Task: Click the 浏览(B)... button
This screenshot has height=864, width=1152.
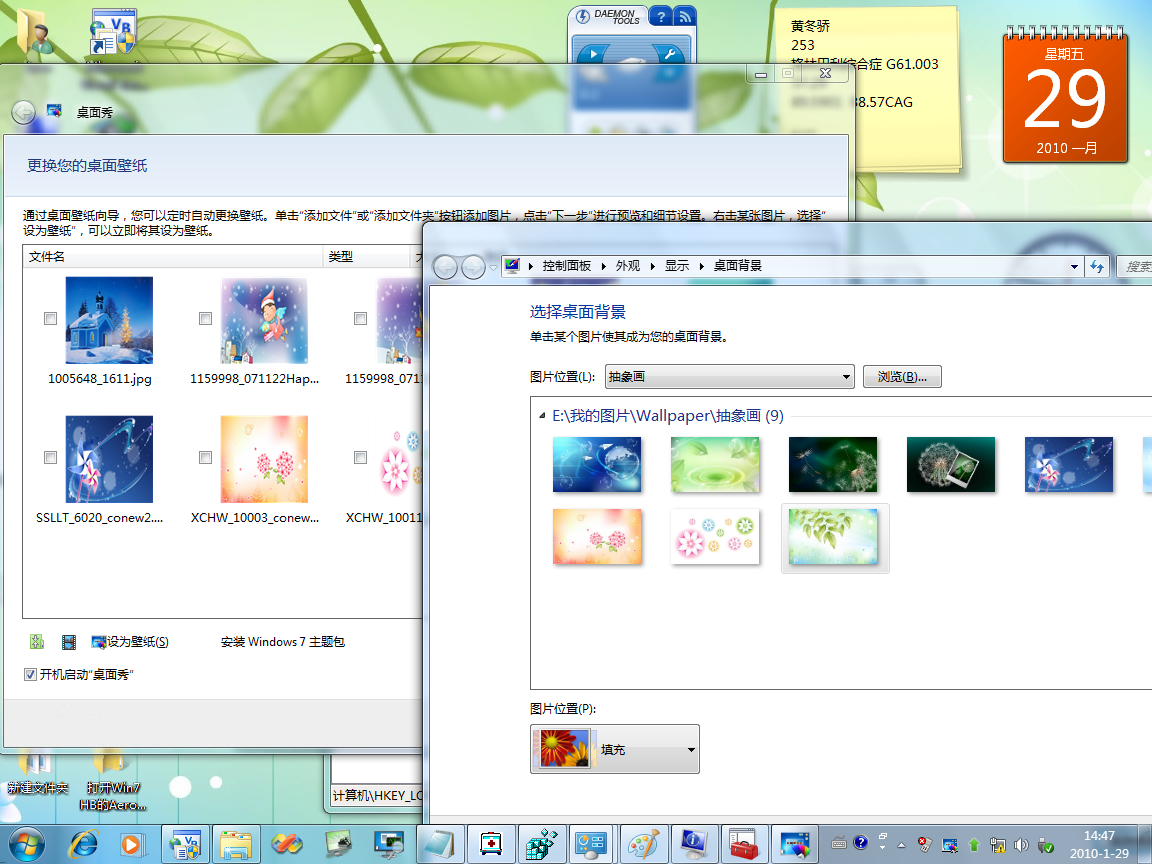Action: [902, 377]
